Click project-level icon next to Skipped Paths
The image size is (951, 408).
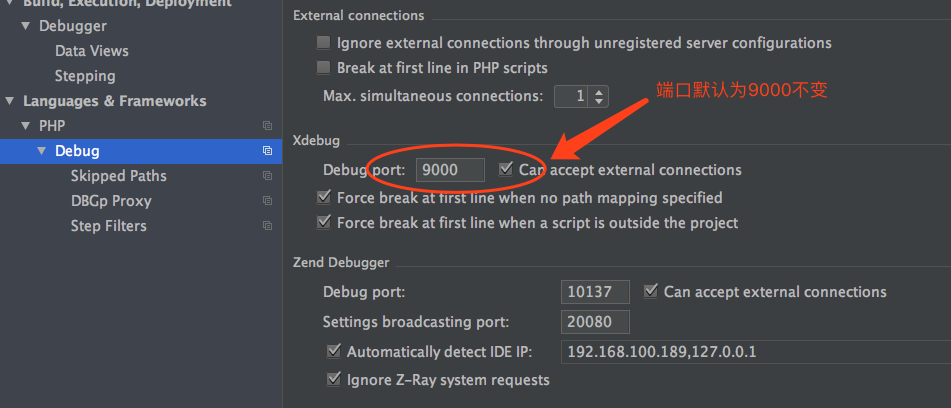point(267,176)
